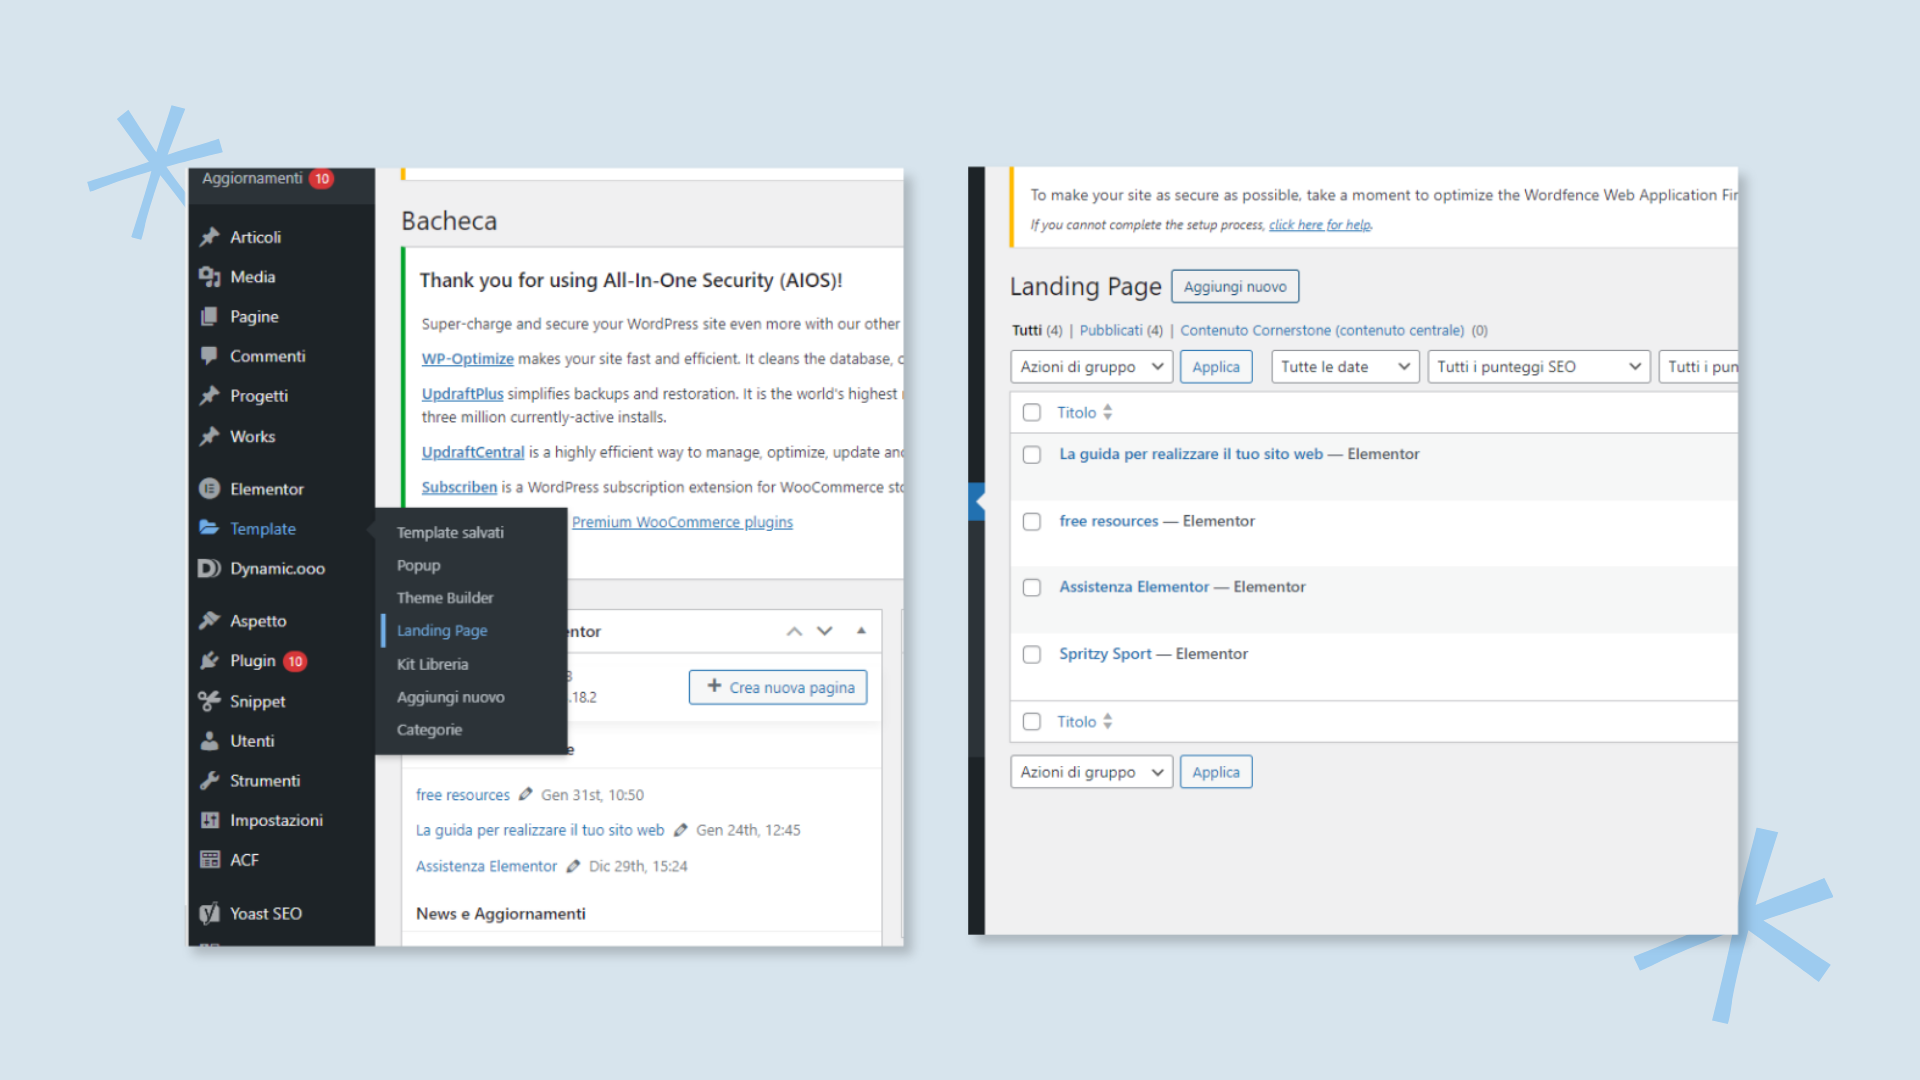The height and width of the screenshot is (1080, 1920).
Task: Click the Media icon in sidebar
Action: click(x=209, y=277)
